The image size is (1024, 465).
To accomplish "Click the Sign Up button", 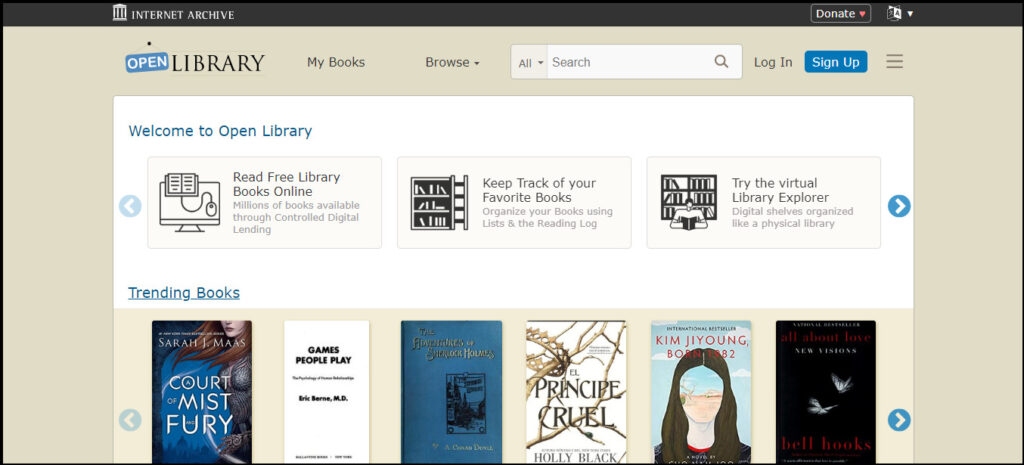I will (x=836, y=62).
